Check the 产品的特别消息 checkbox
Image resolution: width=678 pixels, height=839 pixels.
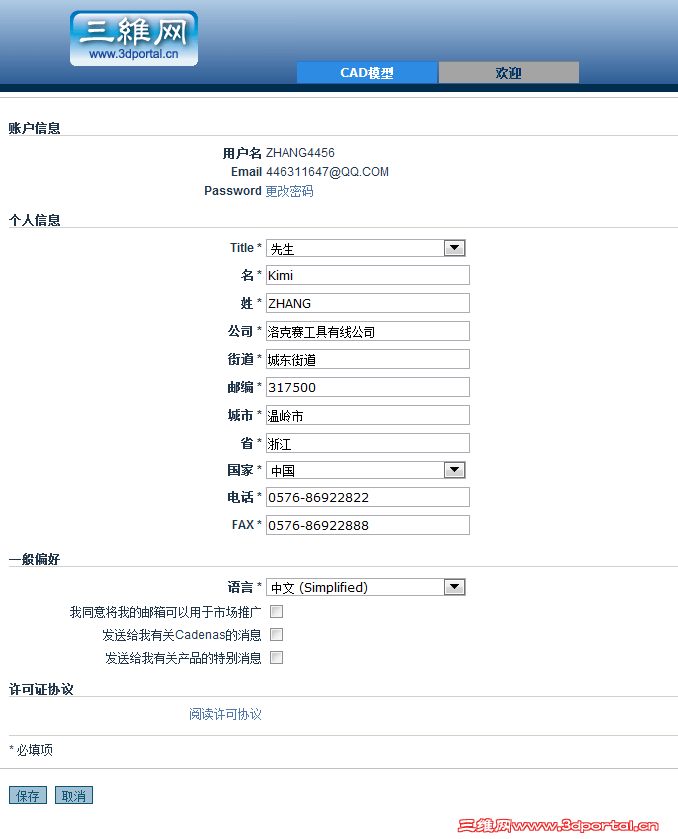point(277,658)
